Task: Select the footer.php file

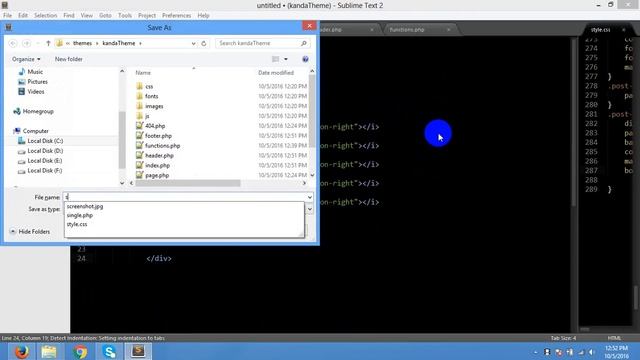Action: (x=158, y=136)
